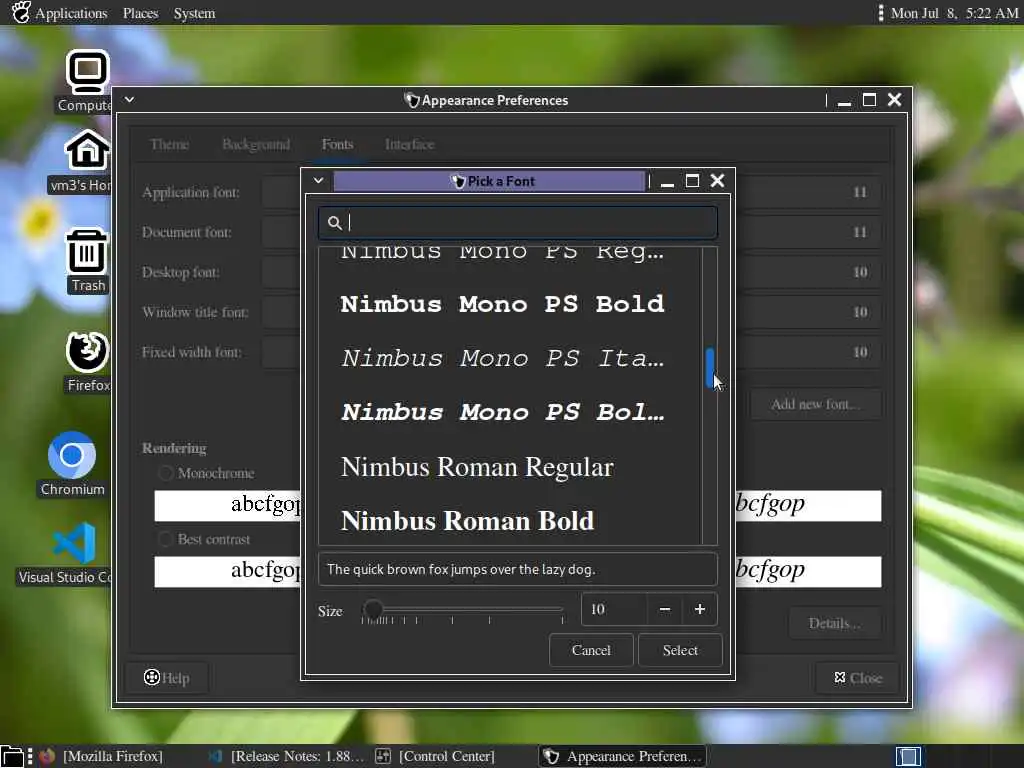Screen dimensions: 1024x768
Task: Open the Trash desktop icon
Action: [87, 259]
